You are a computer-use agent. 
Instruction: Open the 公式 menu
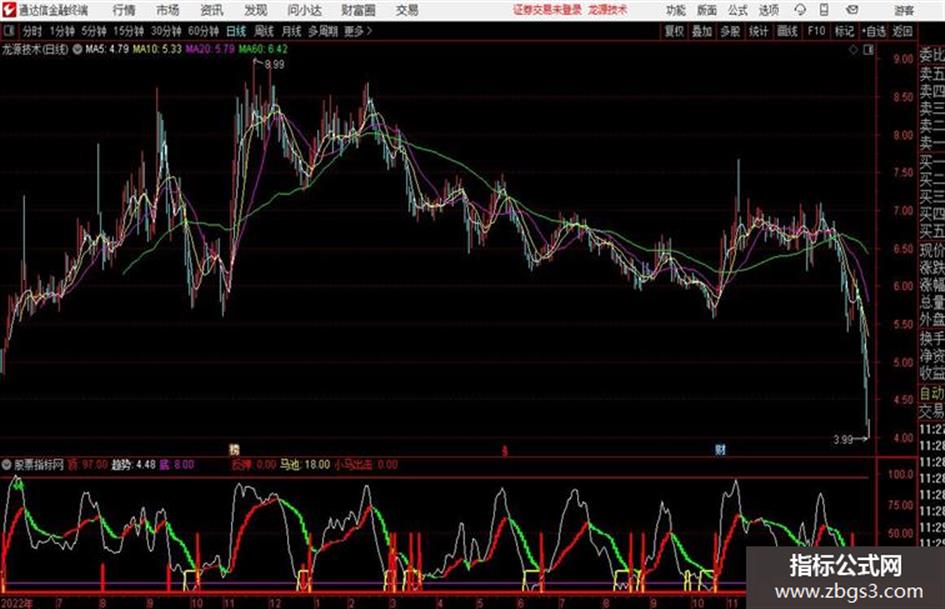click(738, 10)
